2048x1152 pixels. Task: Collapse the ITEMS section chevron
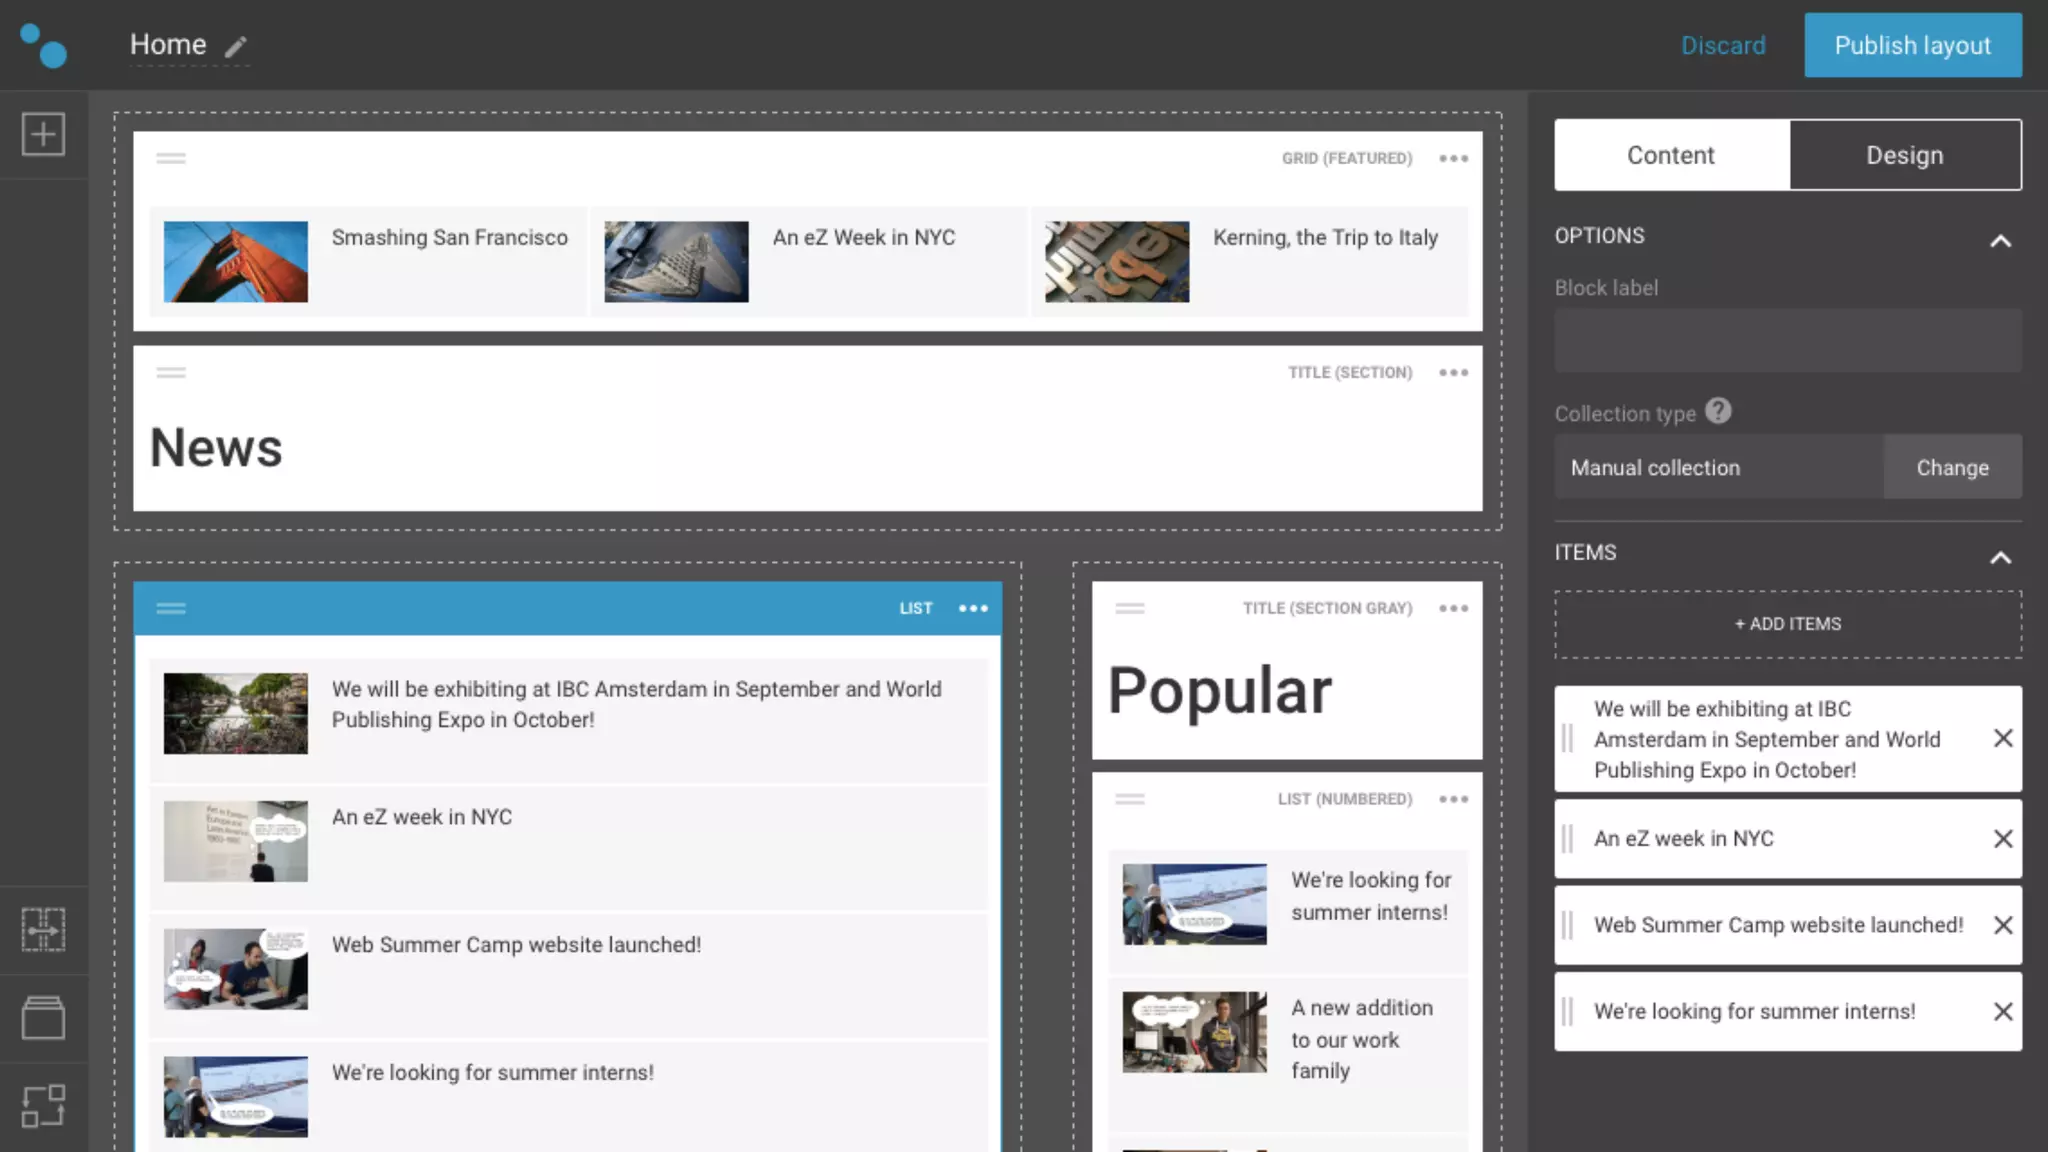[x=2000, y=558]
